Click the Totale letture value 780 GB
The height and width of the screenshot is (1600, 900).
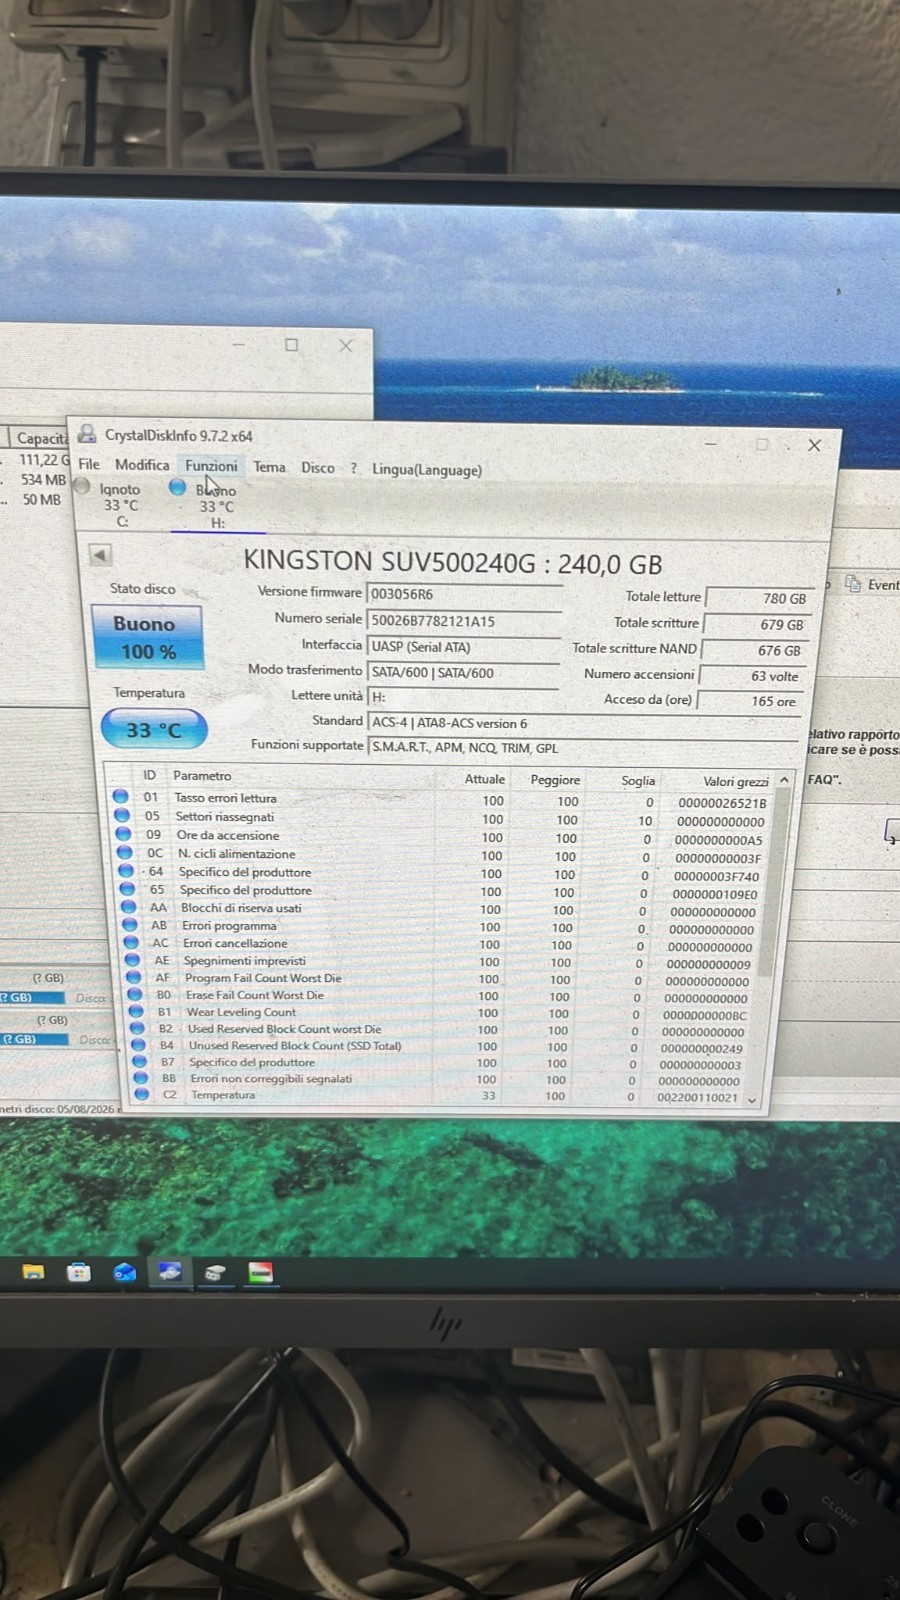pos(758,598)
